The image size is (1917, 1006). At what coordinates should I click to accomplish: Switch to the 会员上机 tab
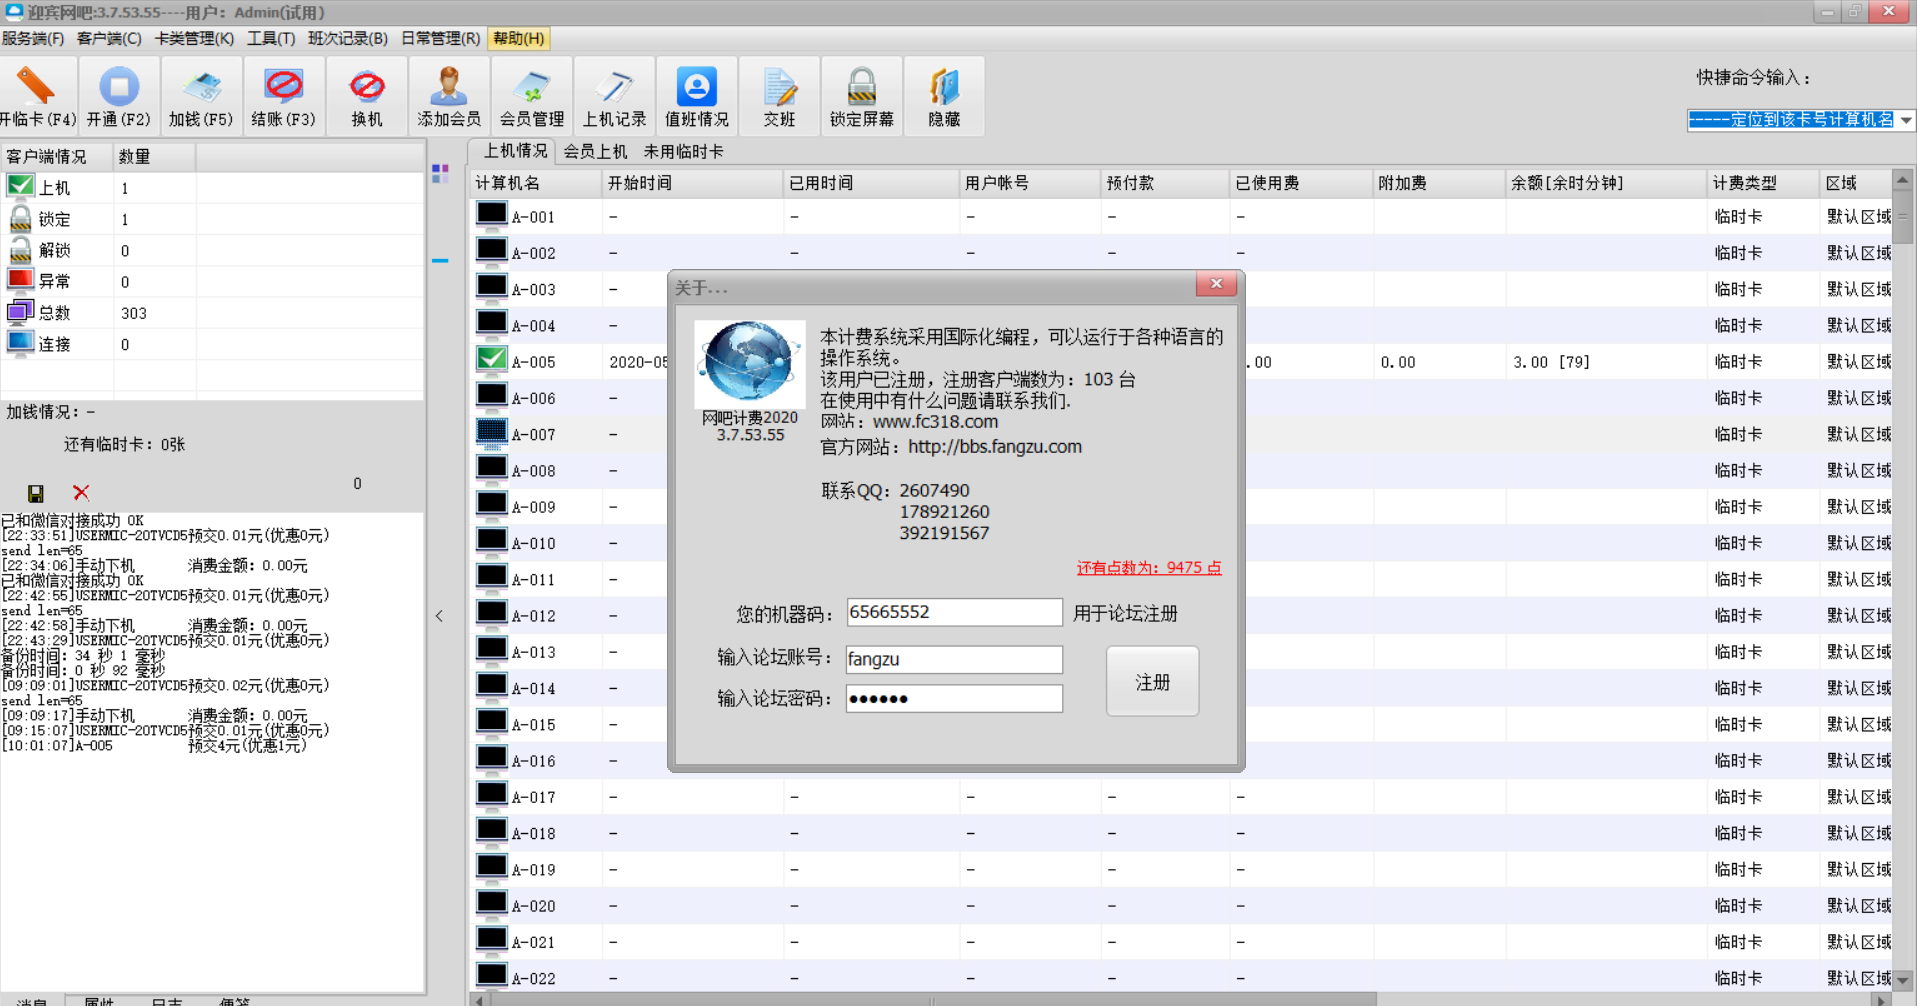point(595,152)
